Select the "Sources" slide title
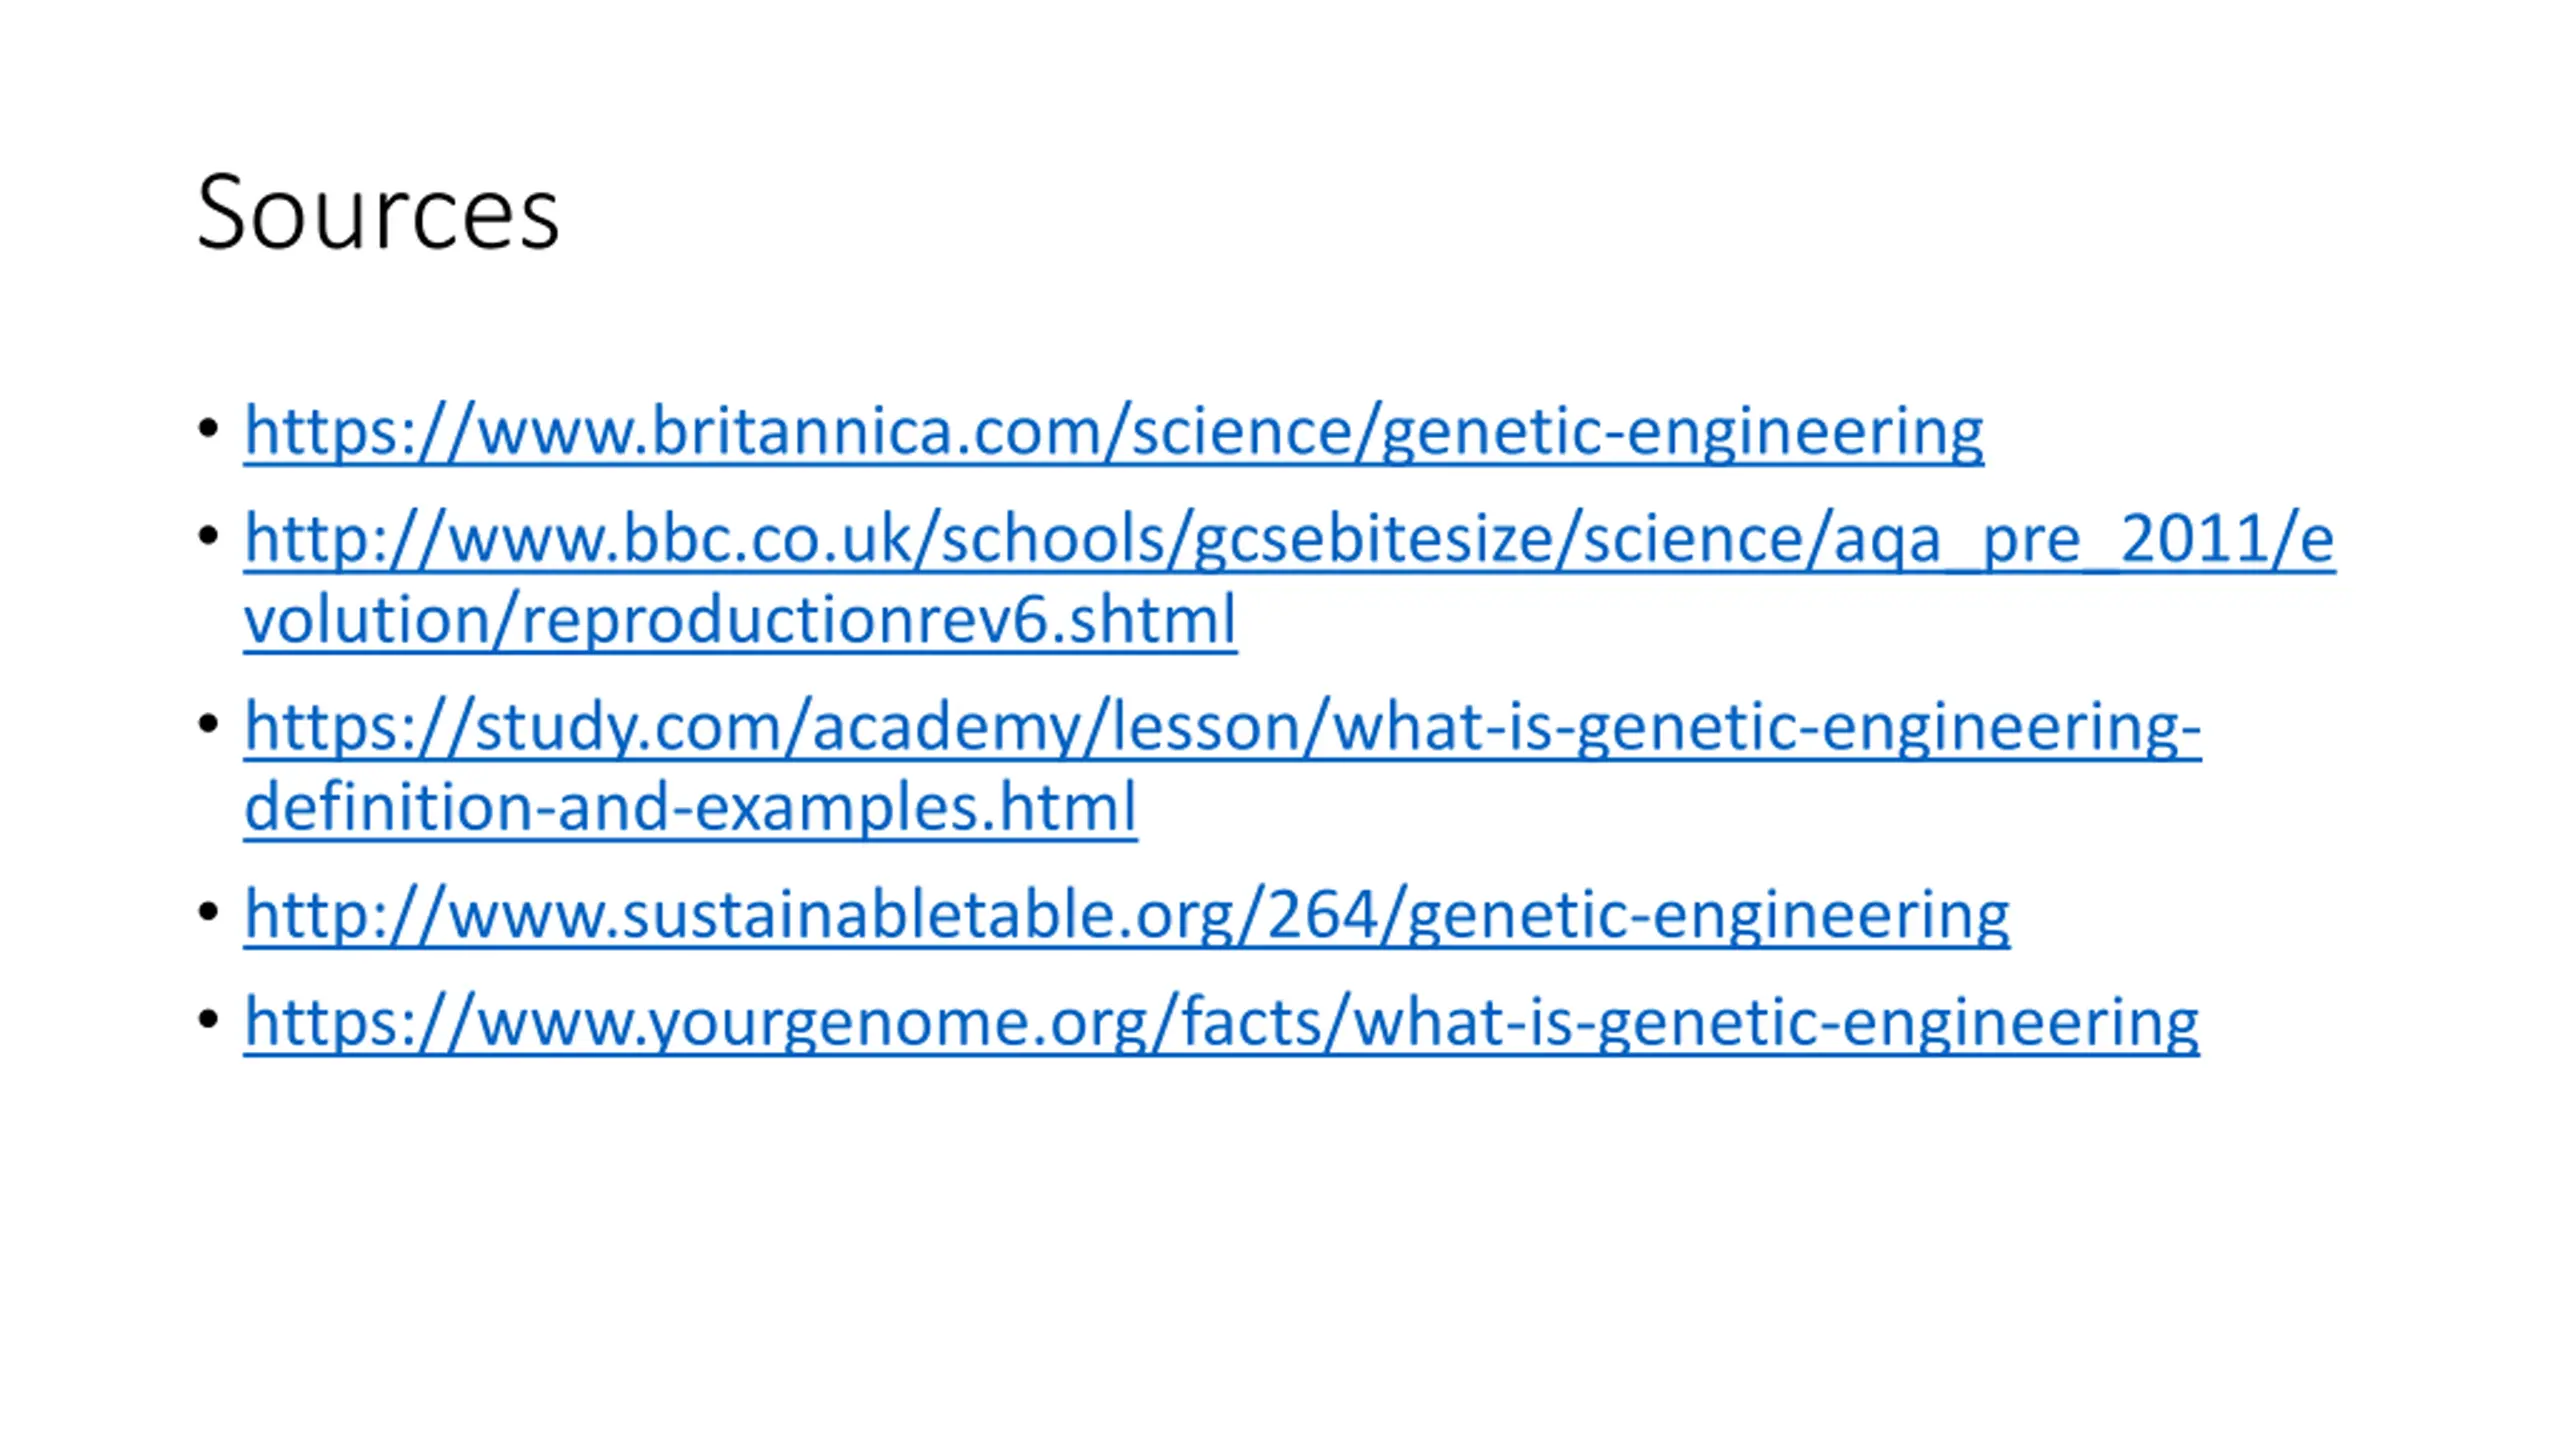Image resolution: width=2560 pixels, height=1440 pixels. pyautogui.click(x=378, y=213)
